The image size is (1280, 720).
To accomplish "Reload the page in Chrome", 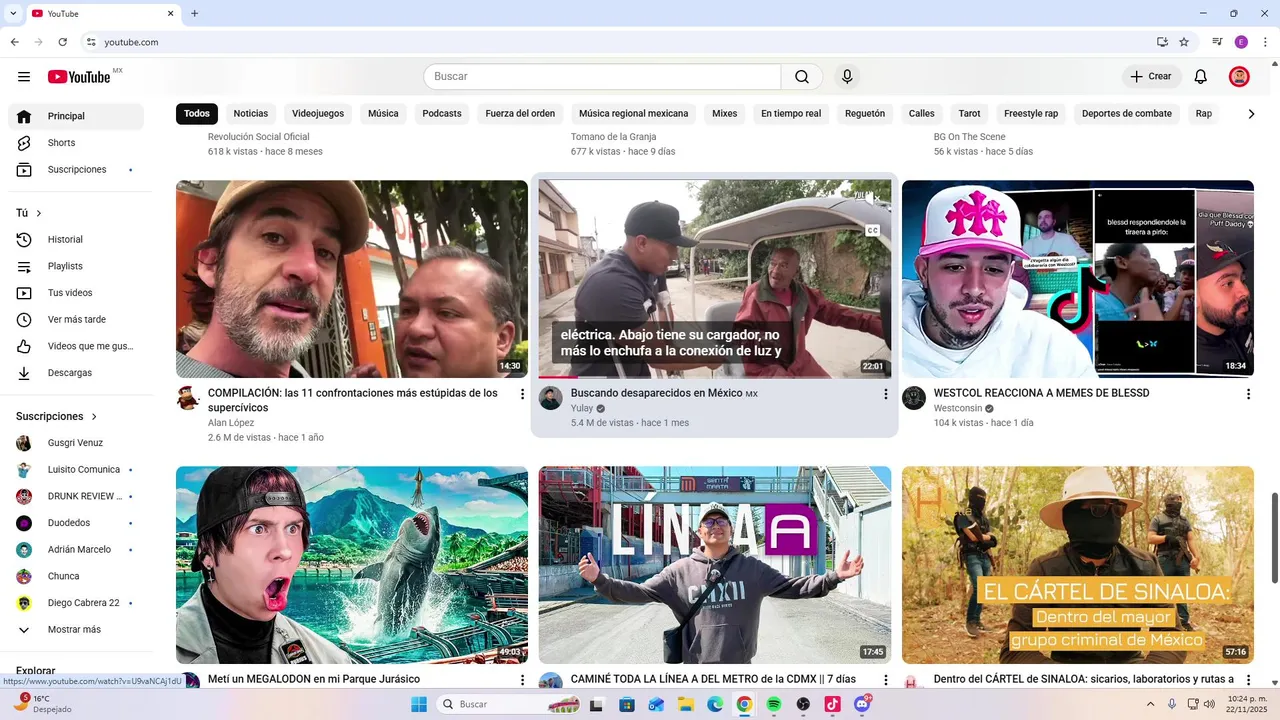I will [63, 42].
